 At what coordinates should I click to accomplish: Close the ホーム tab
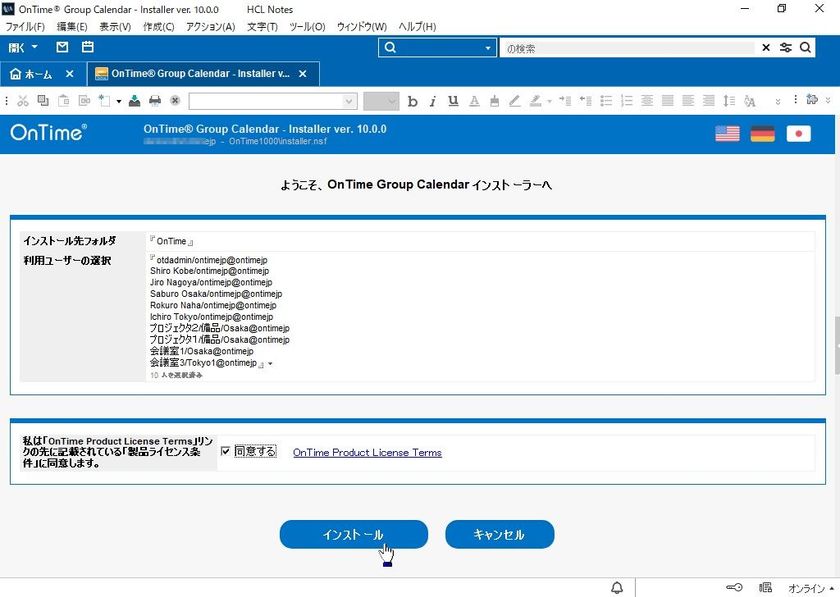pos(70,74)
